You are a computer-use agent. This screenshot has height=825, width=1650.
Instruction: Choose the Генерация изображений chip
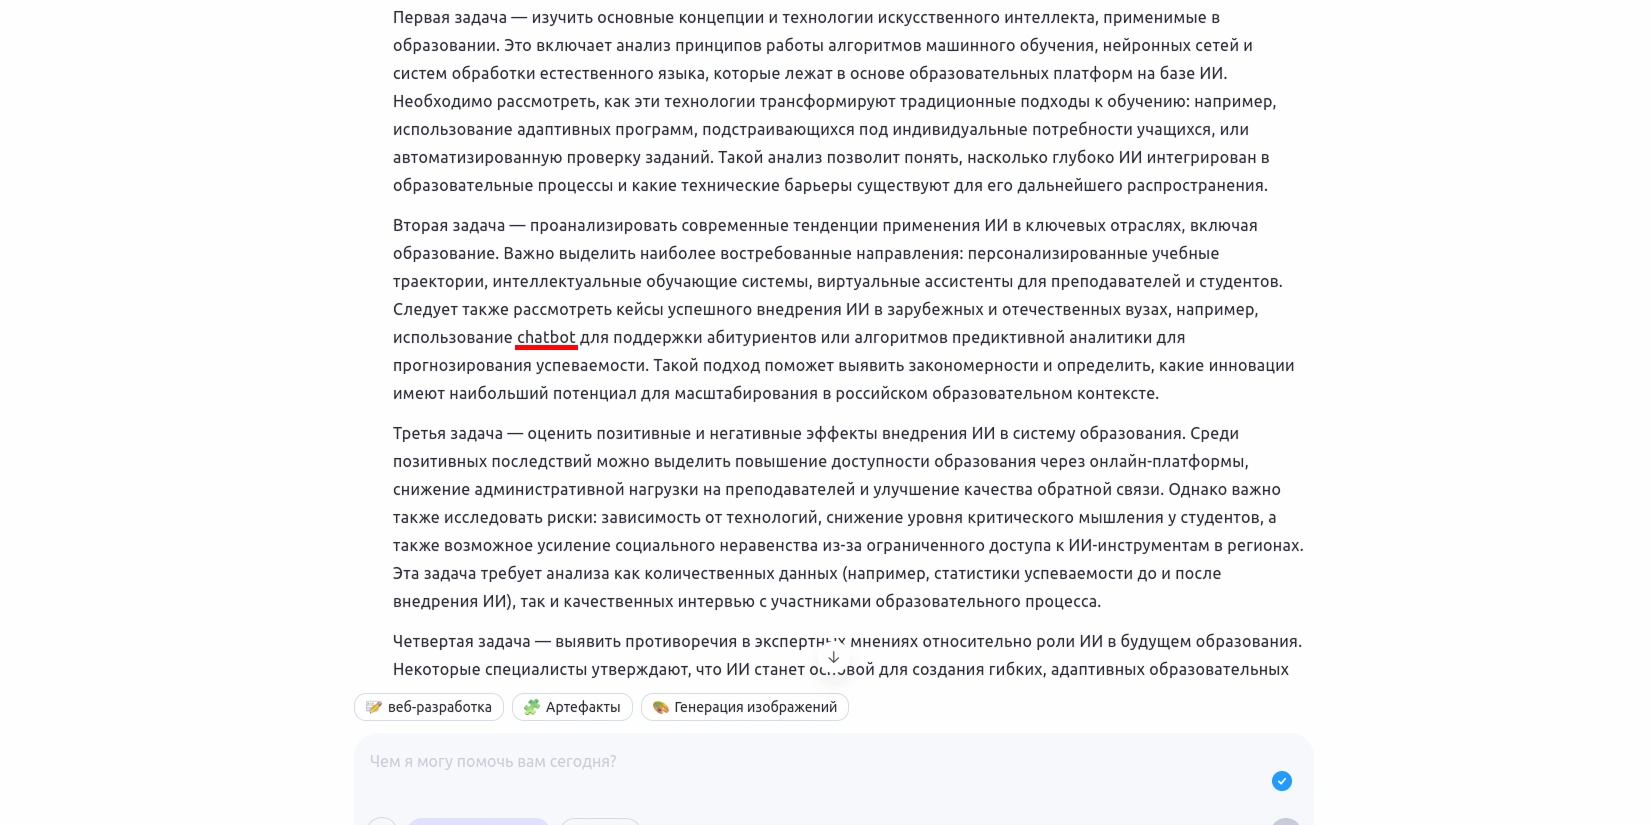tap(745, 707)
